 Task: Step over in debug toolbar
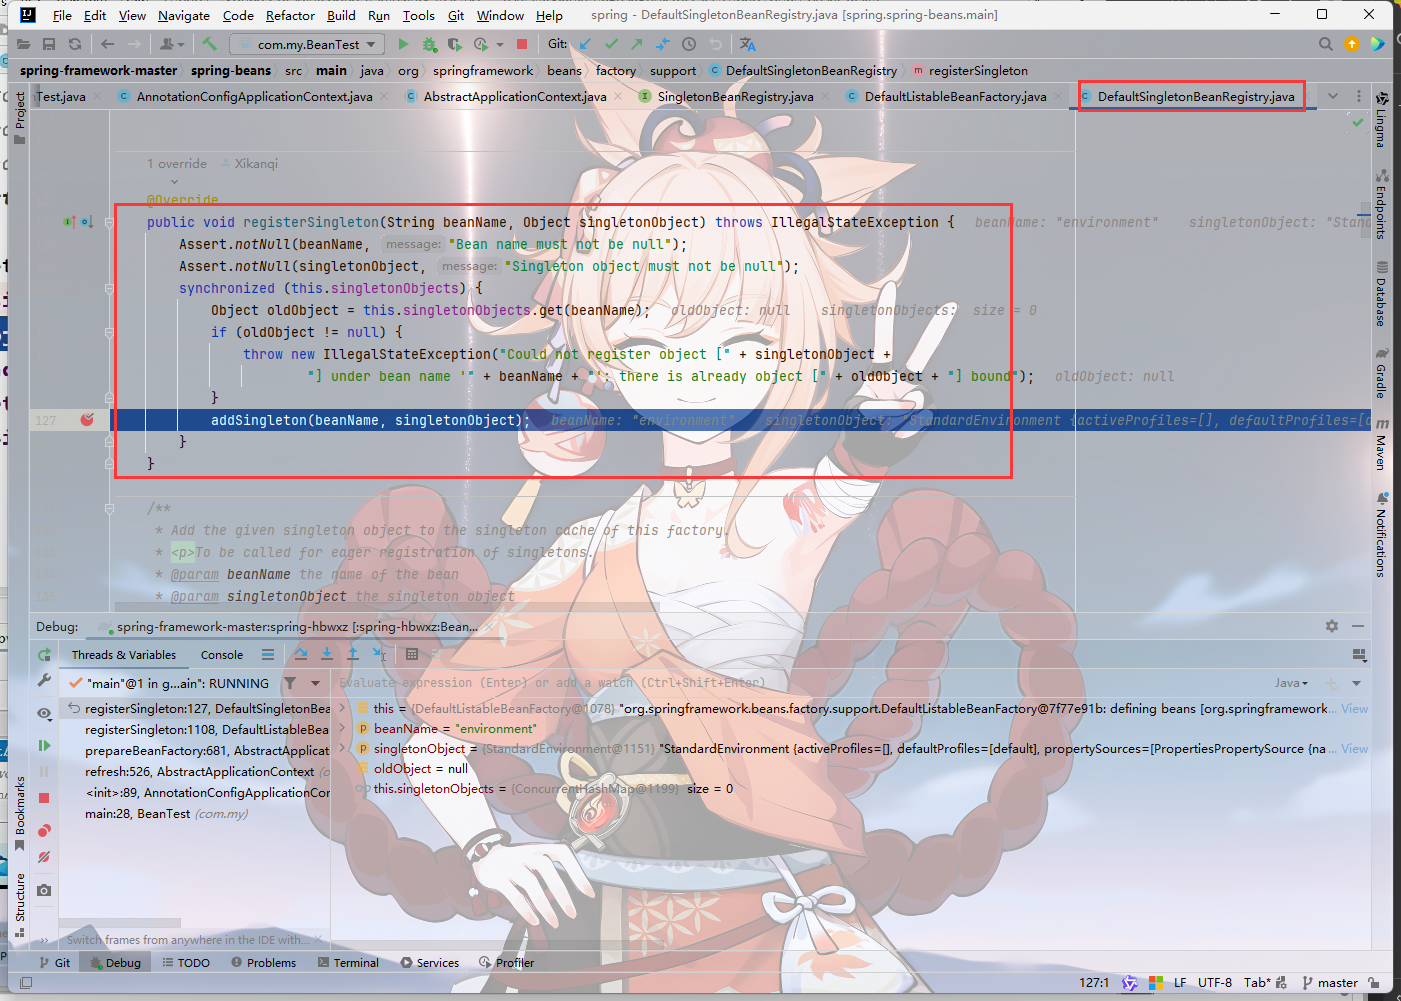click(x=301, y=654)
